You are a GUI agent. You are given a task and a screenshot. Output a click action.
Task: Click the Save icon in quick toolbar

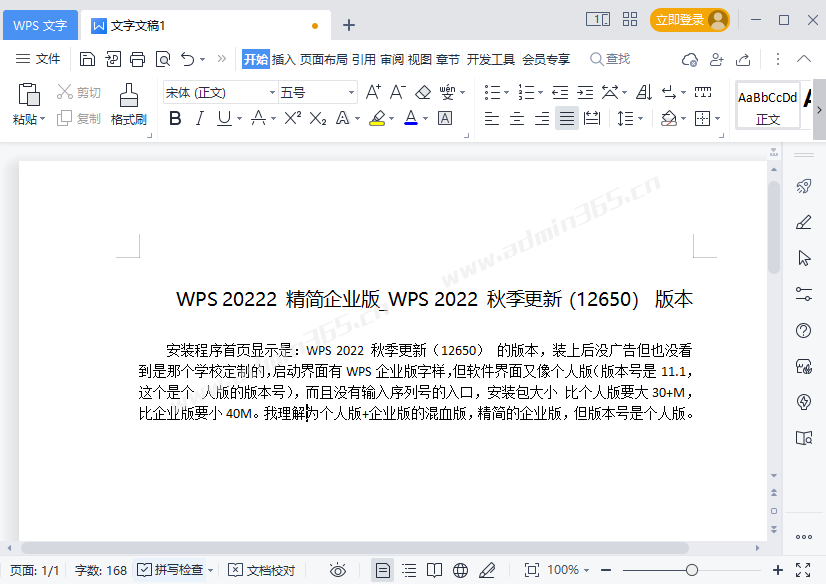point(87,59)
